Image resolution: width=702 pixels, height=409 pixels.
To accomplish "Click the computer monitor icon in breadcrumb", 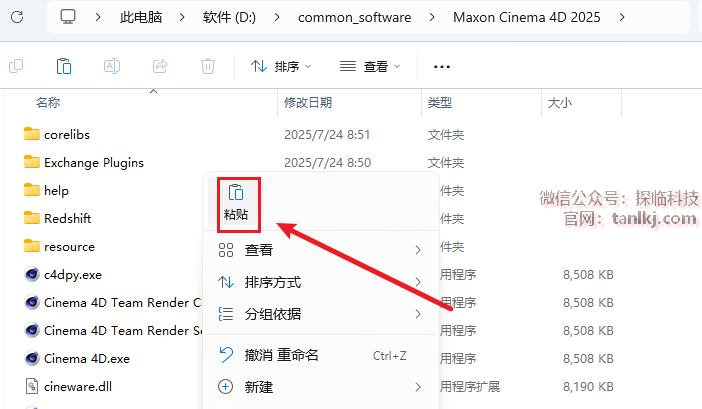I will click(68, 17).
